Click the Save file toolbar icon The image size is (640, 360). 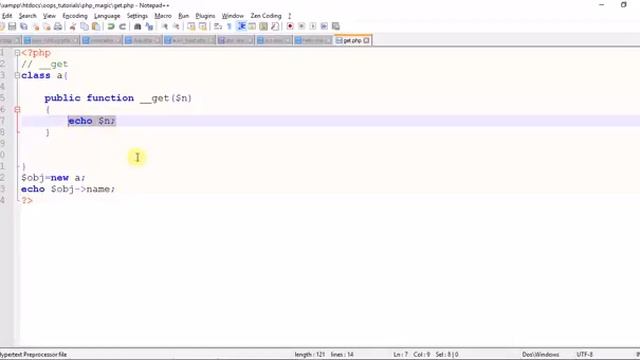pos(12,27)
